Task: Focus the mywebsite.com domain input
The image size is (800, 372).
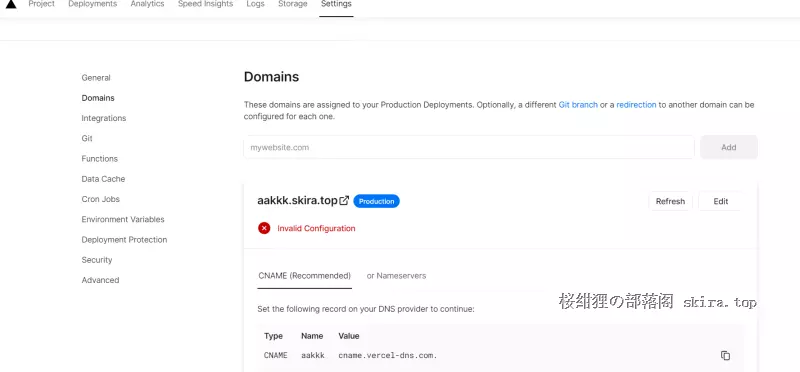Action: click(469, 147)
